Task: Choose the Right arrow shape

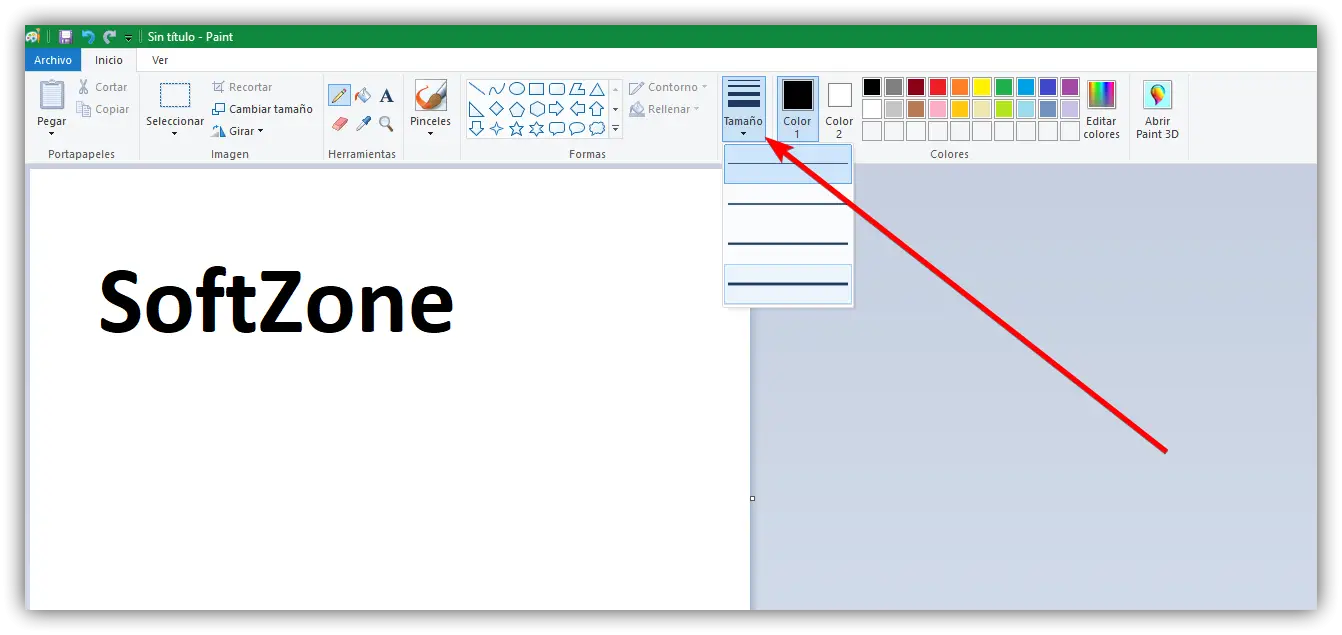Action: pos(557,109)
